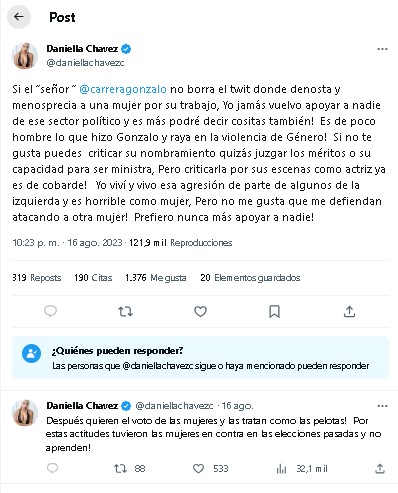Open the @carreragonzalo mention link
Viewport: 398px width, 493px height.
123,89
